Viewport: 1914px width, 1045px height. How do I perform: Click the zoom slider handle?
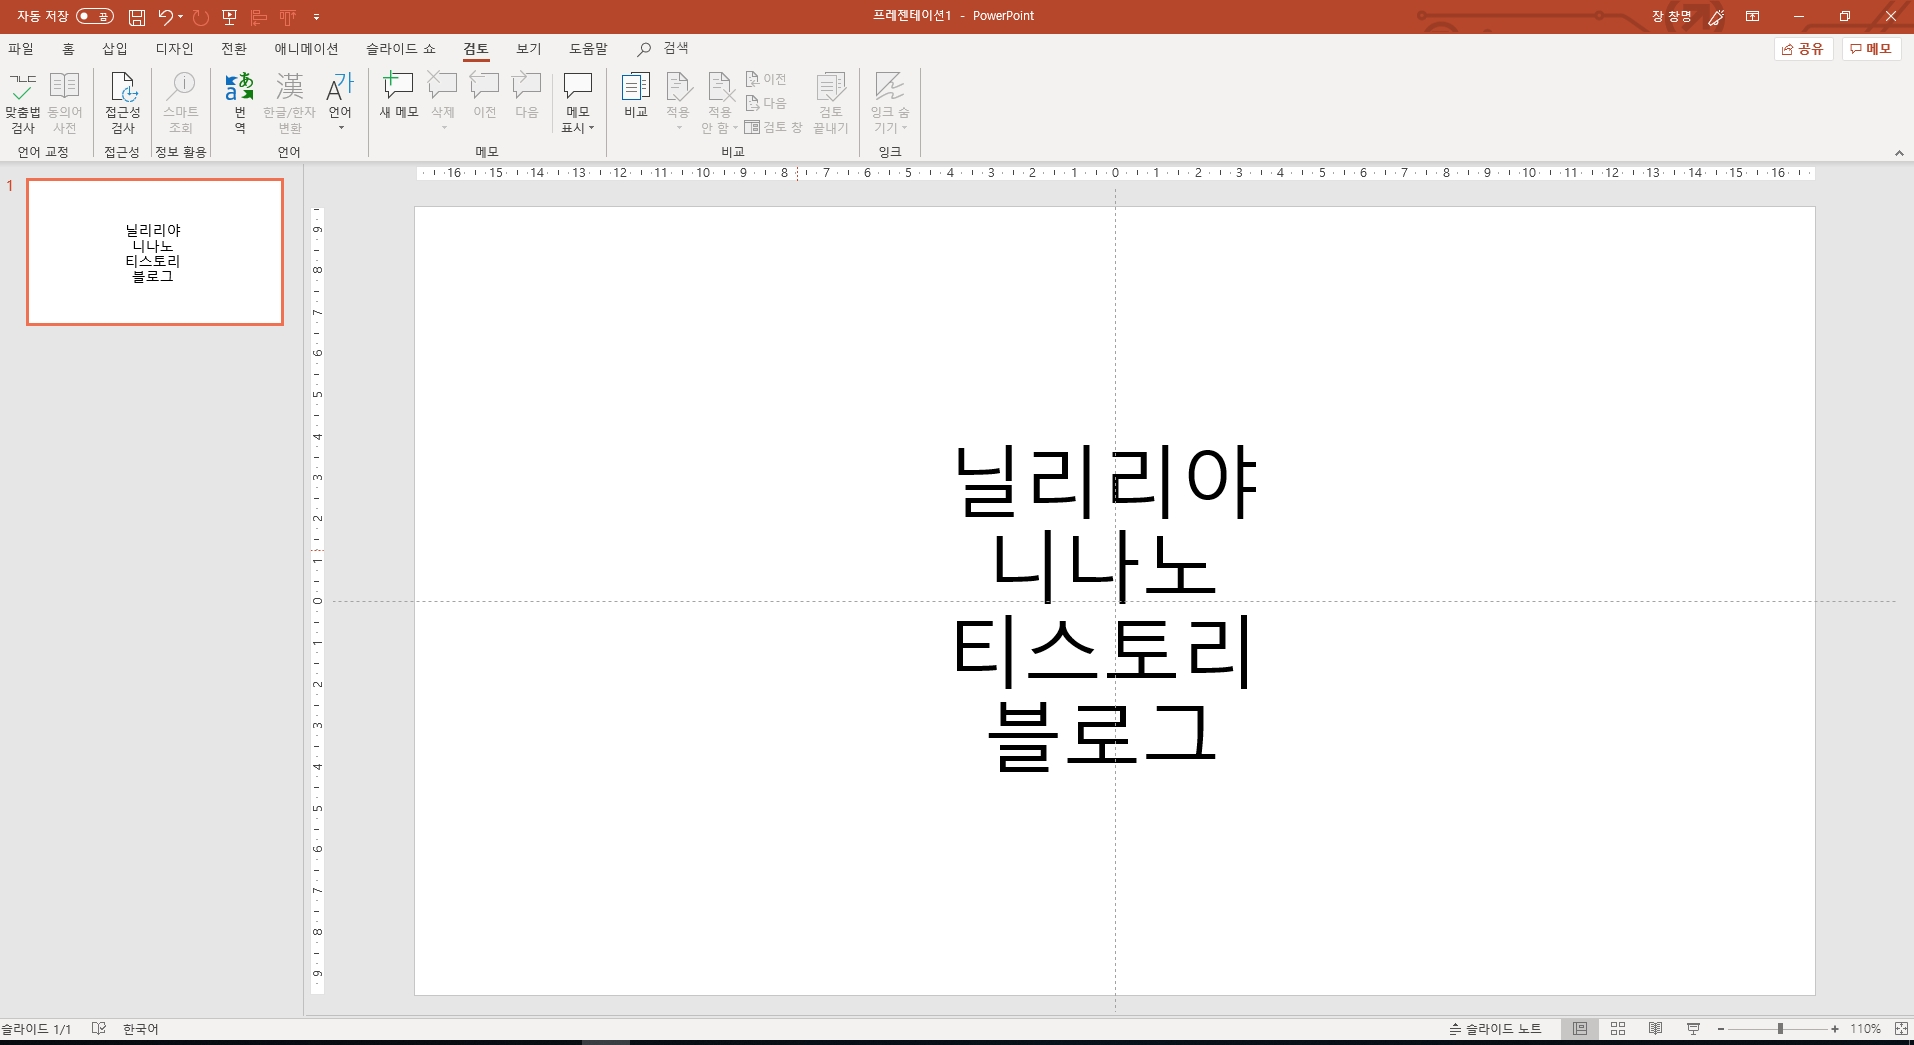[1780, 1029]
